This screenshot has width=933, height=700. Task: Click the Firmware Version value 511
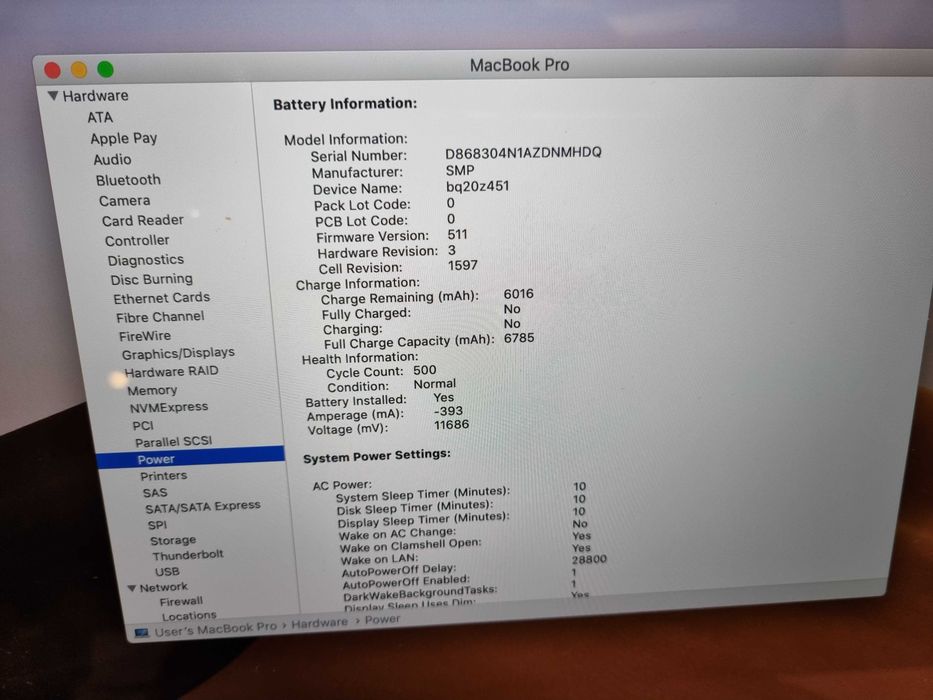(458, 235)
